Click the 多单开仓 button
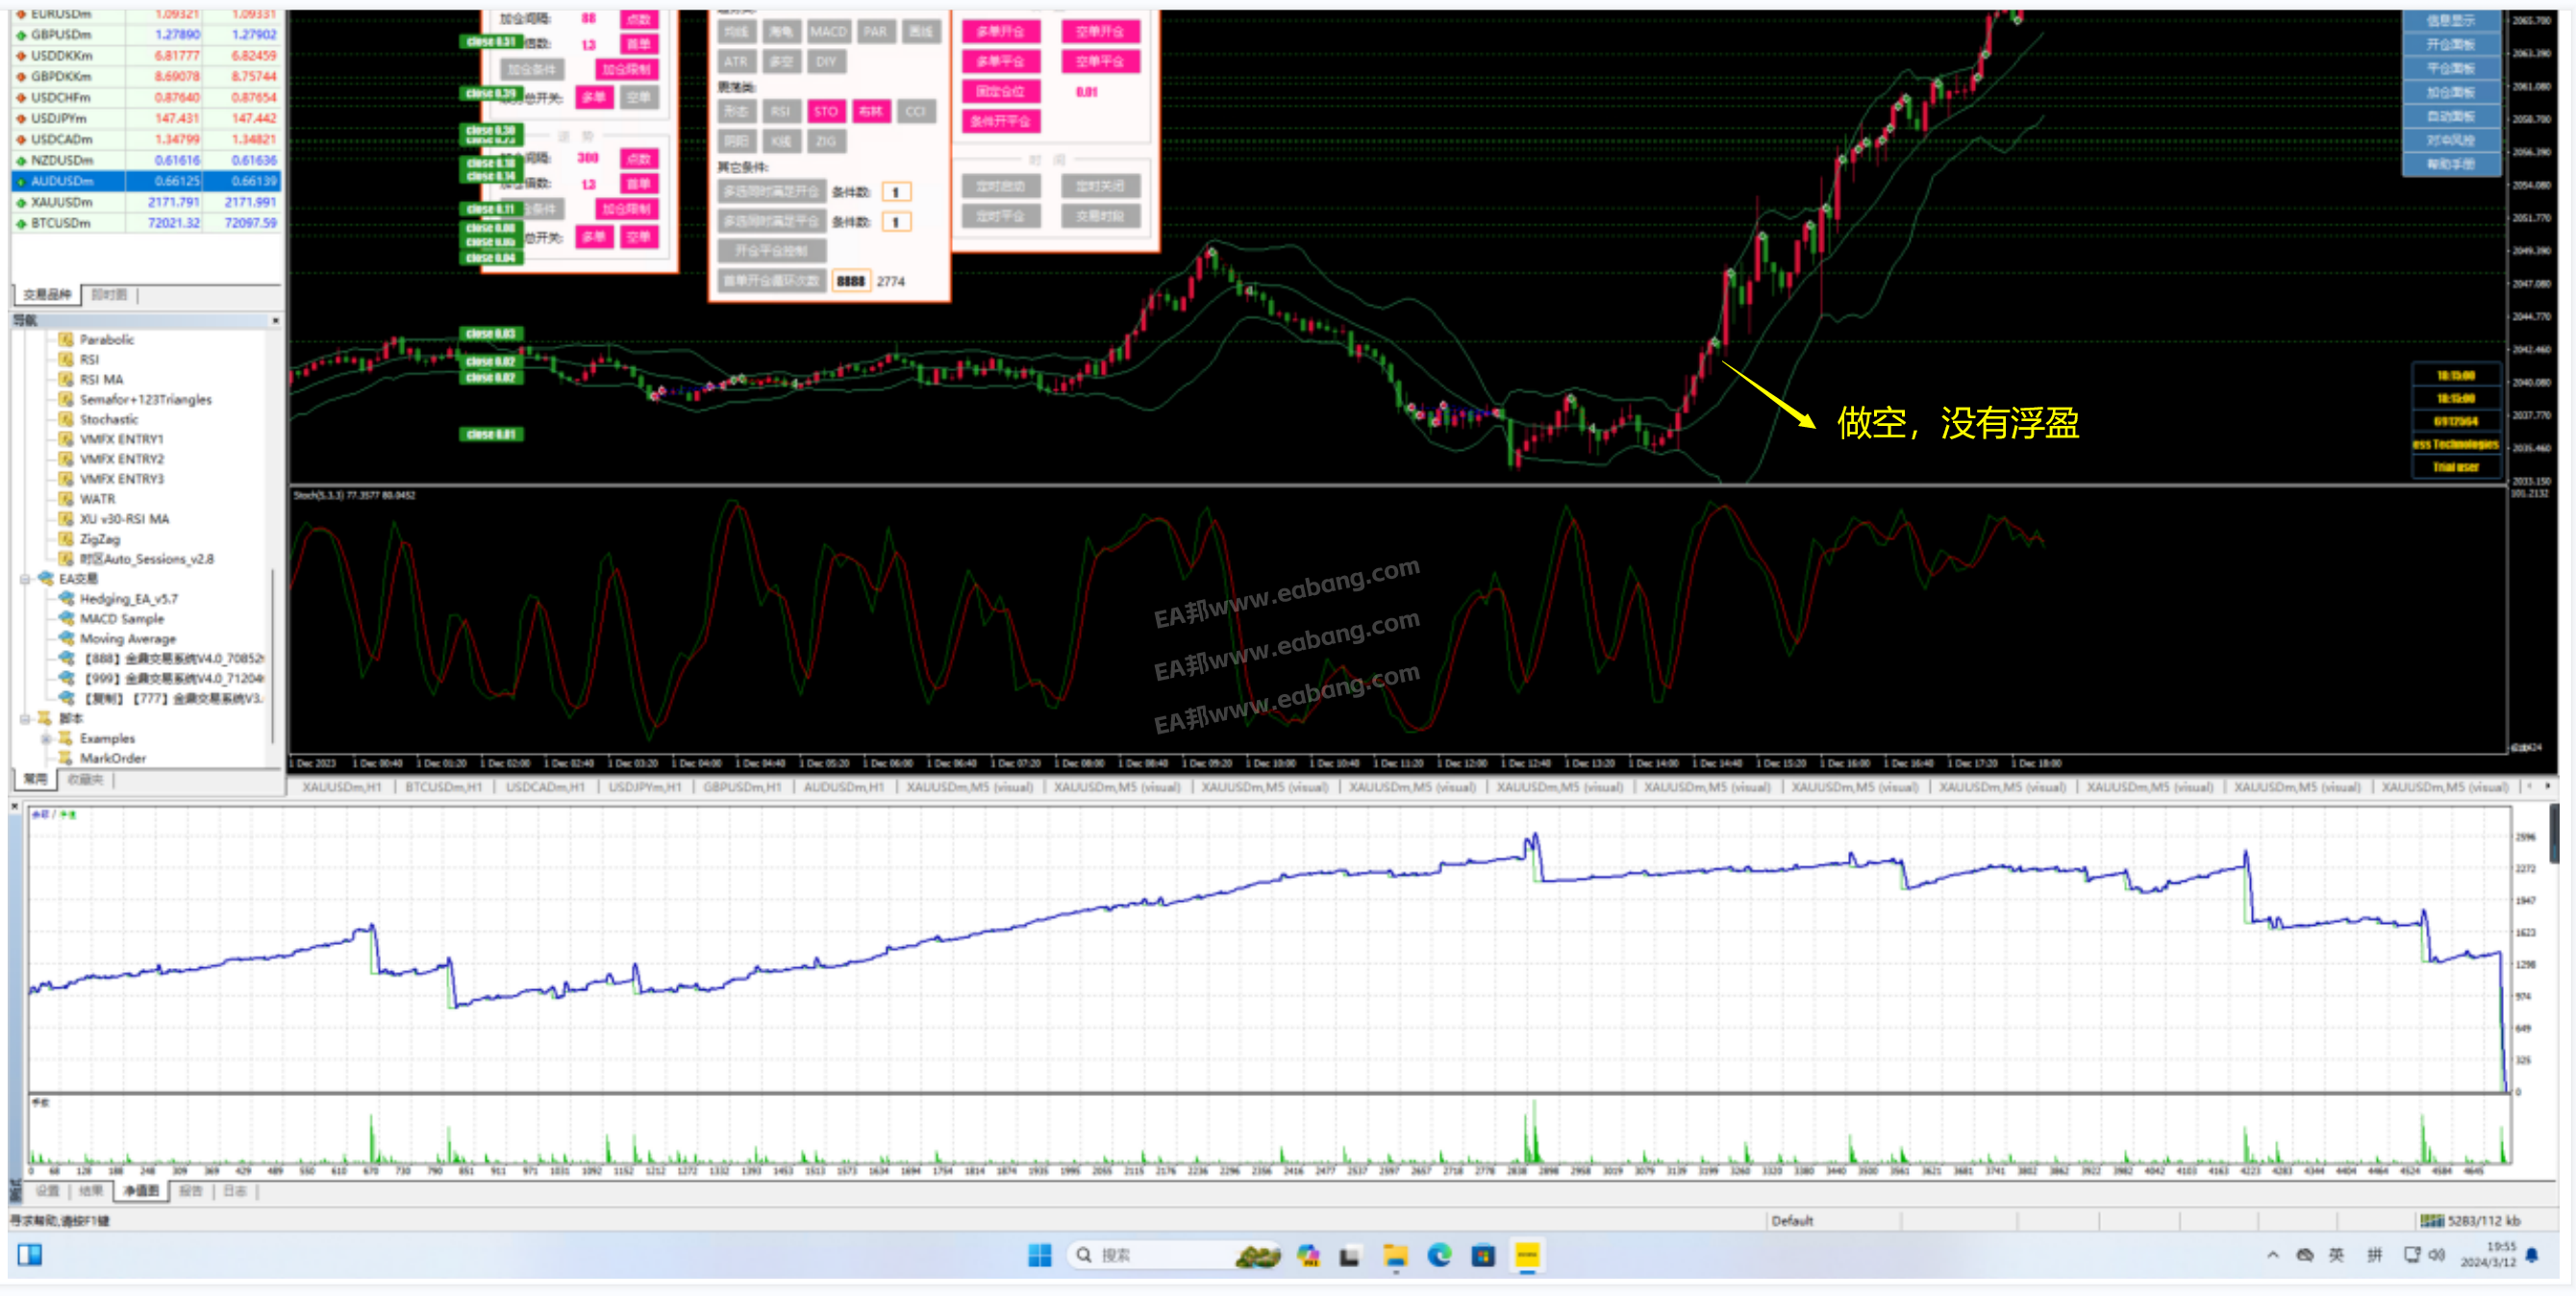2576x1296 pixels. pyautogui.click(x=1000, y=32)
